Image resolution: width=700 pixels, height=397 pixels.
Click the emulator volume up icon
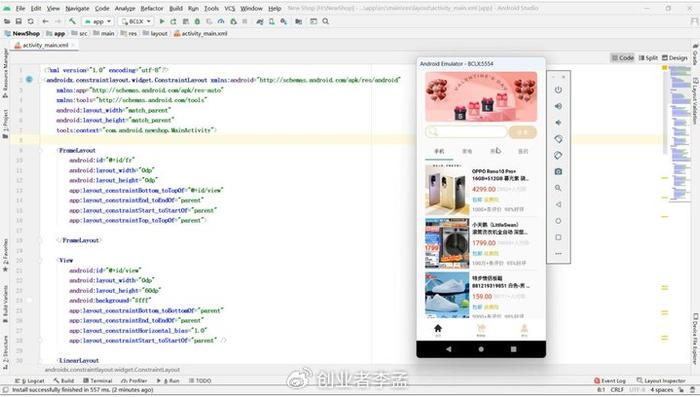tap(558, 106)
